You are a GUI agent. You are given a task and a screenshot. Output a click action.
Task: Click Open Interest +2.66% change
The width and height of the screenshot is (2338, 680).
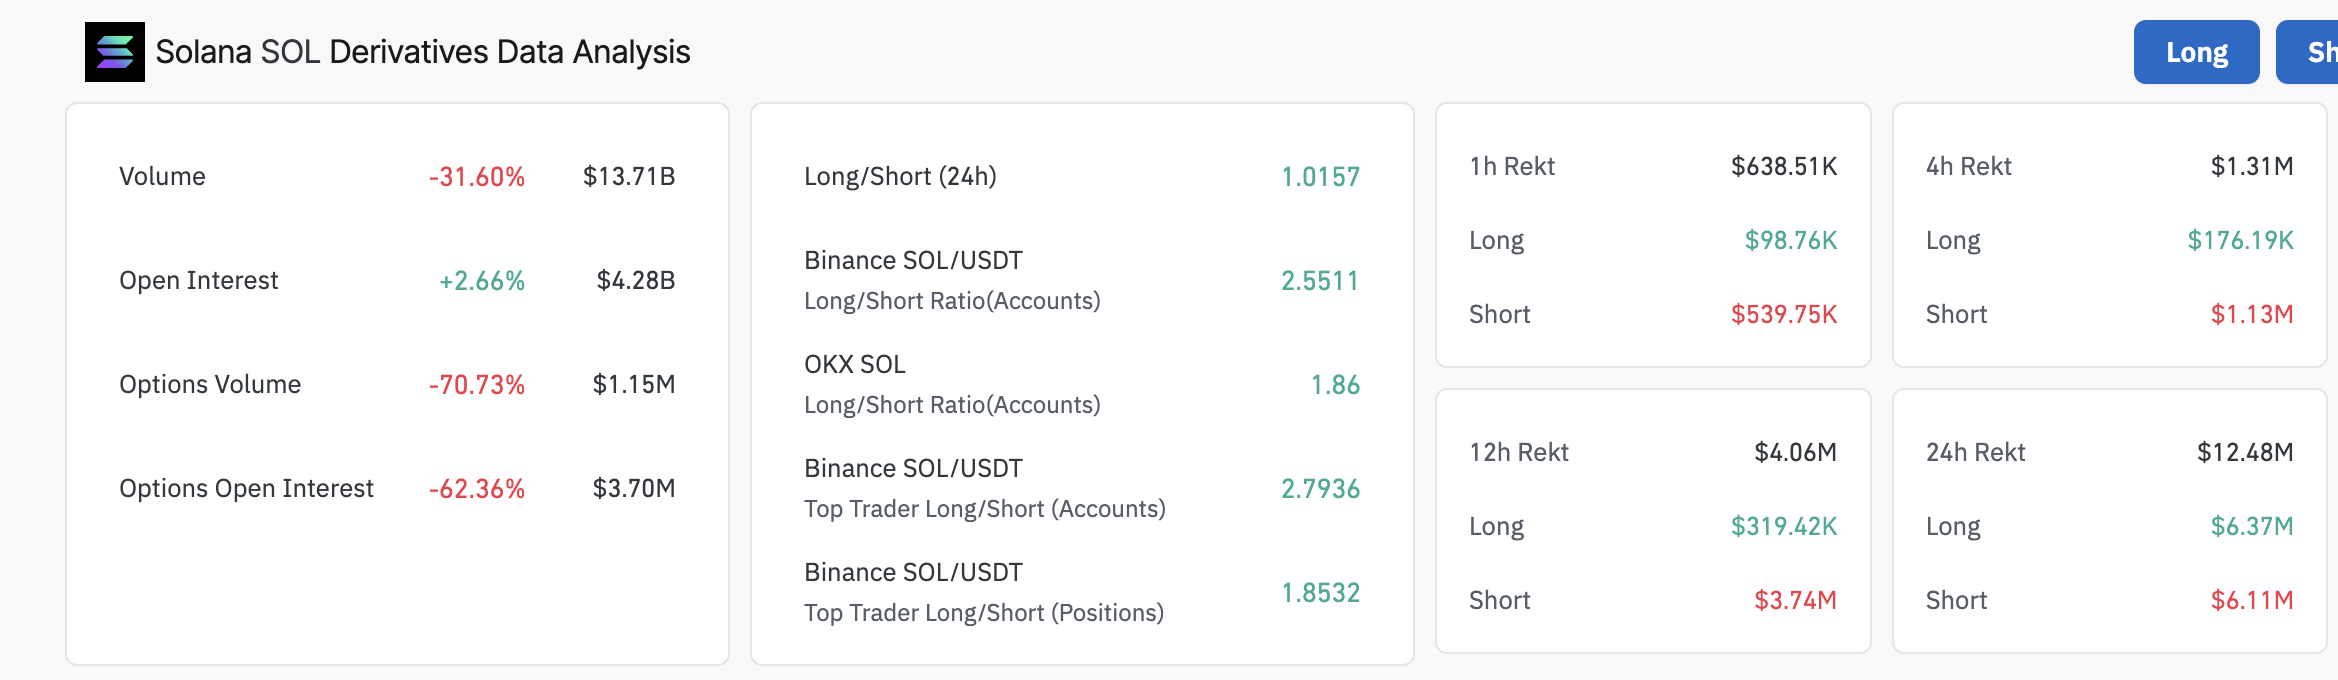482,281
